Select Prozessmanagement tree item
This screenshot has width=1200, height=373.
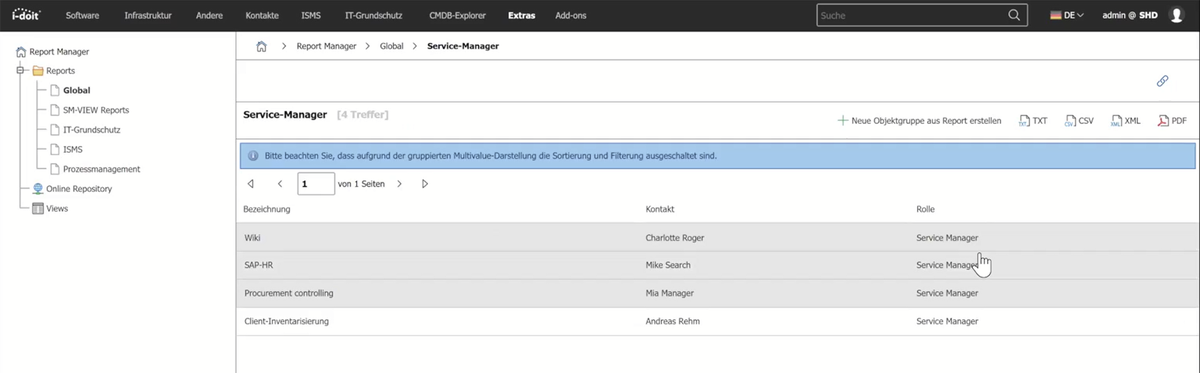tap(101, 169)
